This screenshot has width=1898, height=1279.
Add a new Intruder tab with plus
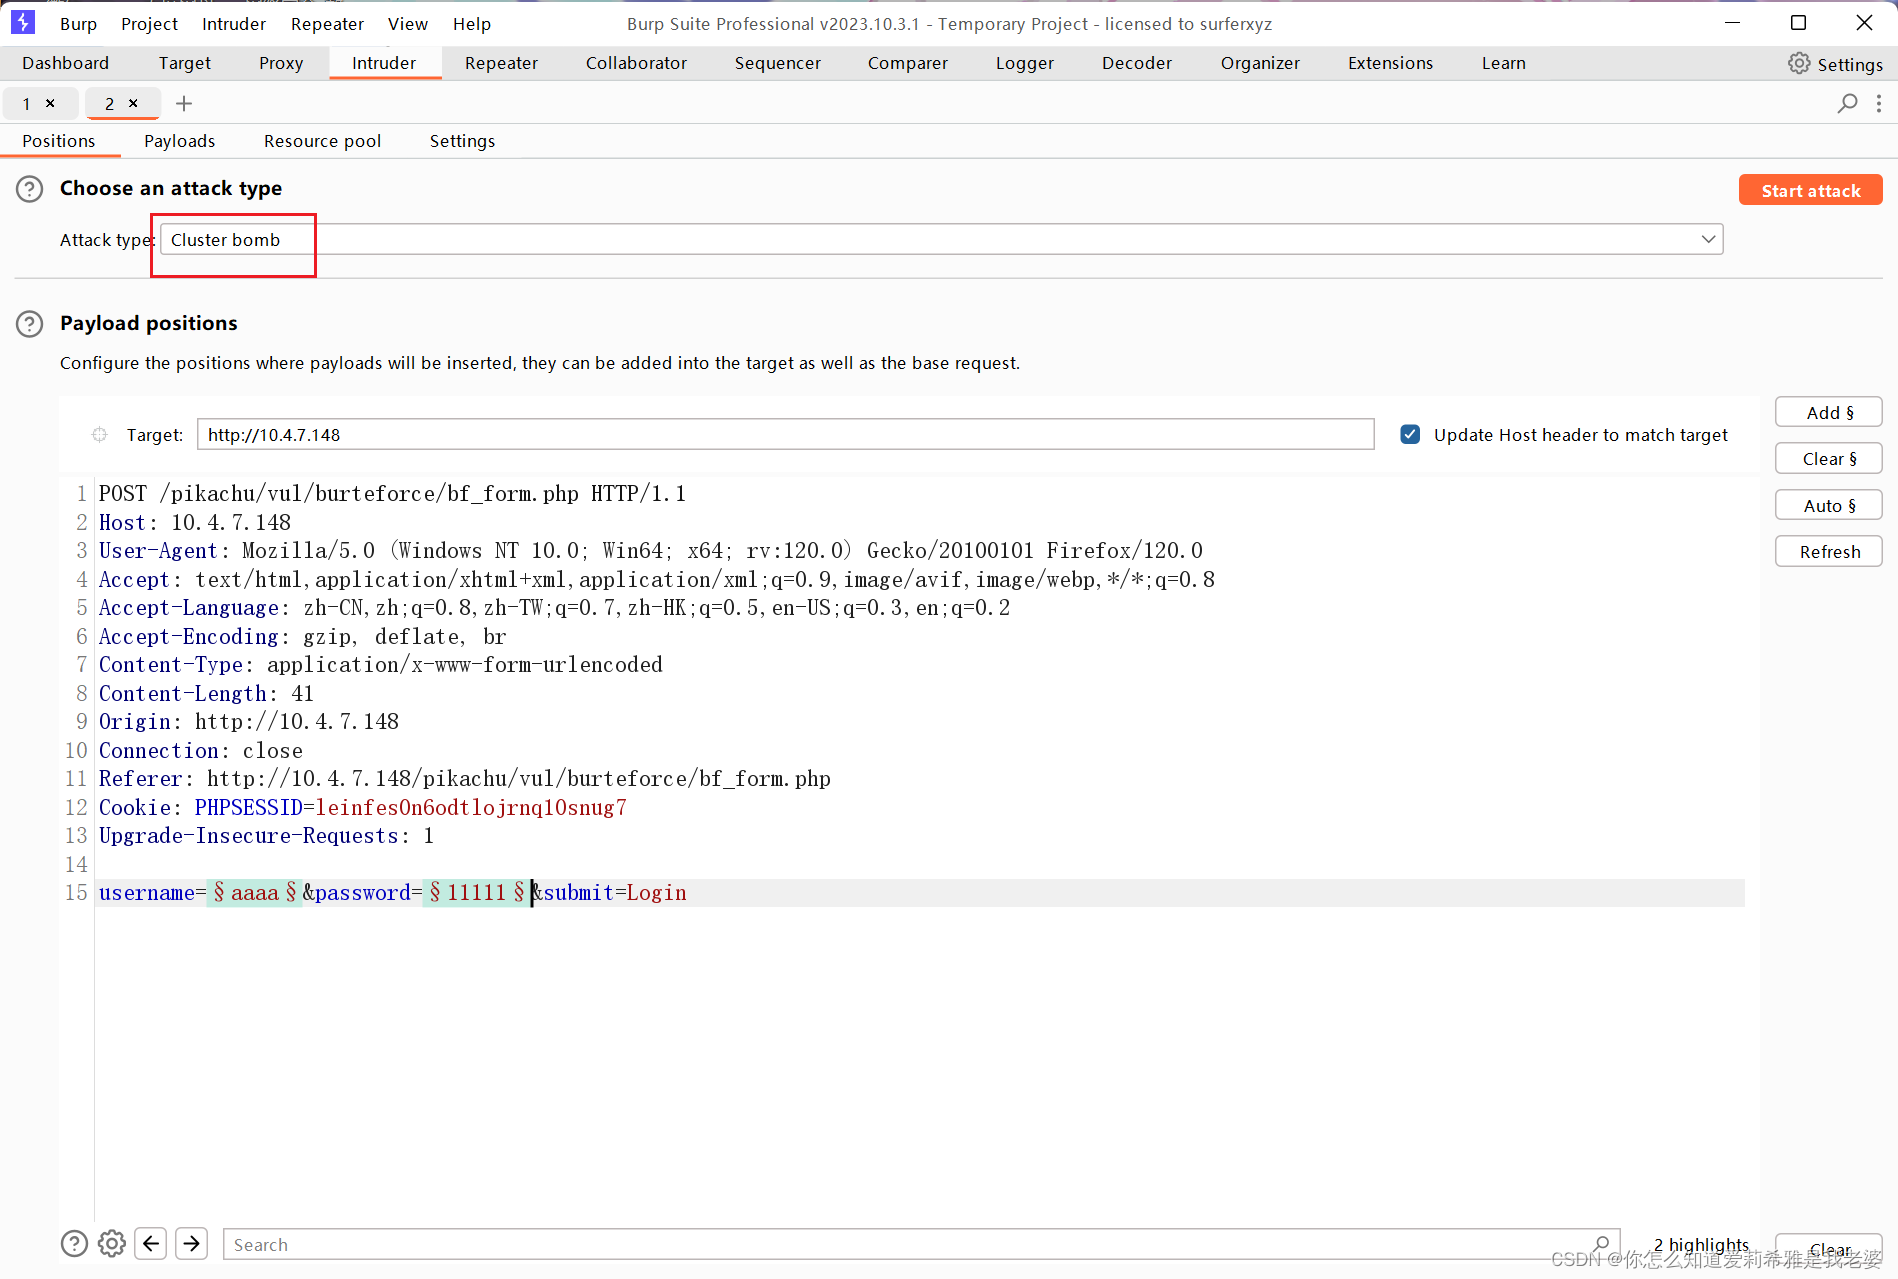184,103
